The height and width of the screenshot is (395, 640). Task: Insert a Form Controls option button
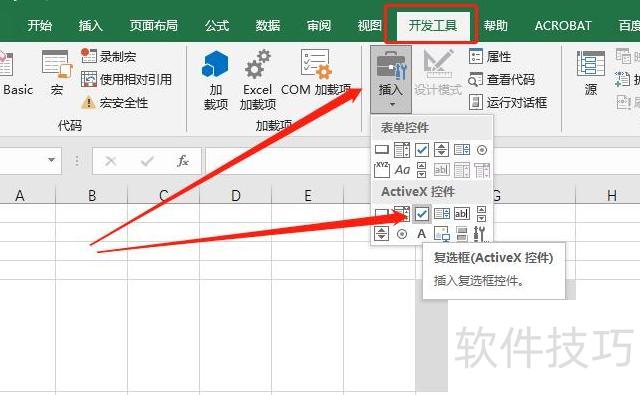(x=482, y=150)
